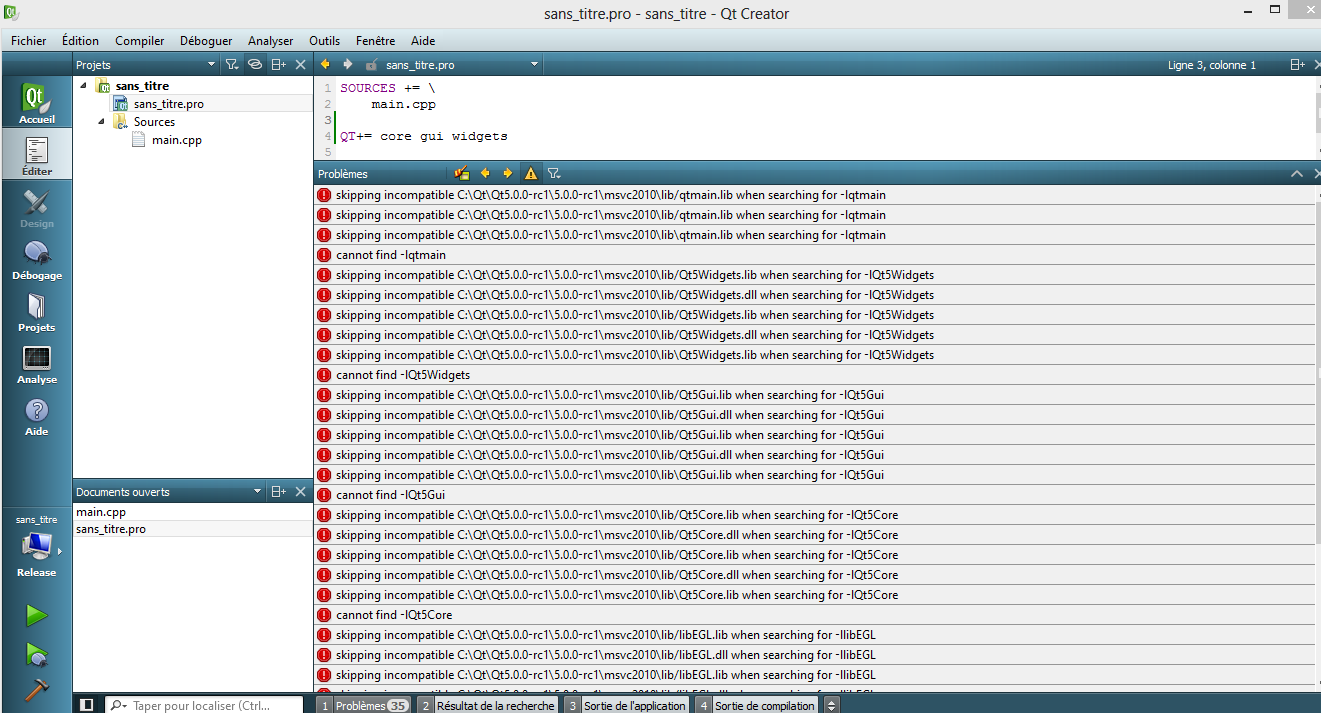Select sans_titre.pro in project tree
Image resolution: width=1321 pixels, height=713 pixels.
coord(168,104)
